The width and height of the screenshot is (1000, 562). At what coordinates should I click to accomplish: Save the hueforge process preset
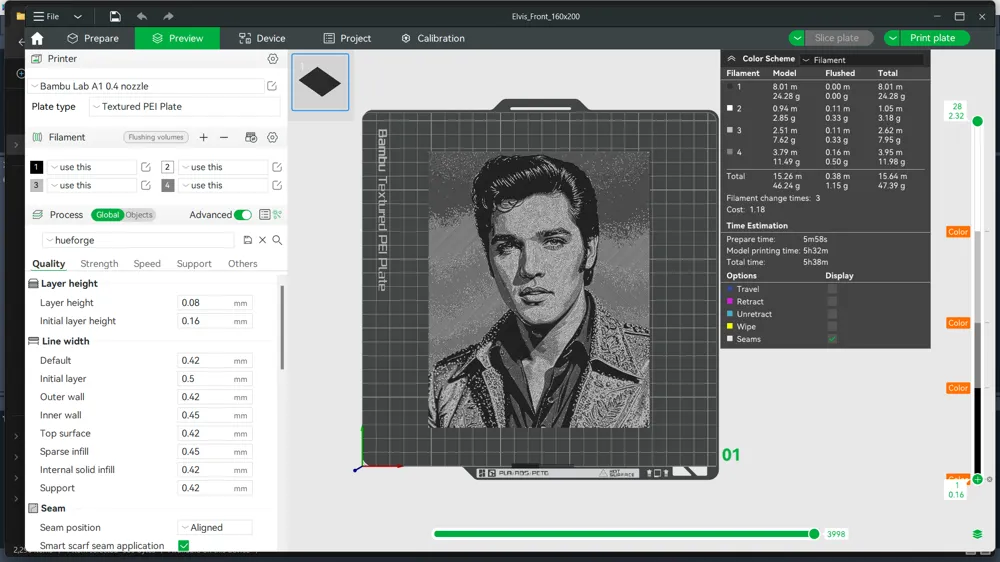(247, 240)
